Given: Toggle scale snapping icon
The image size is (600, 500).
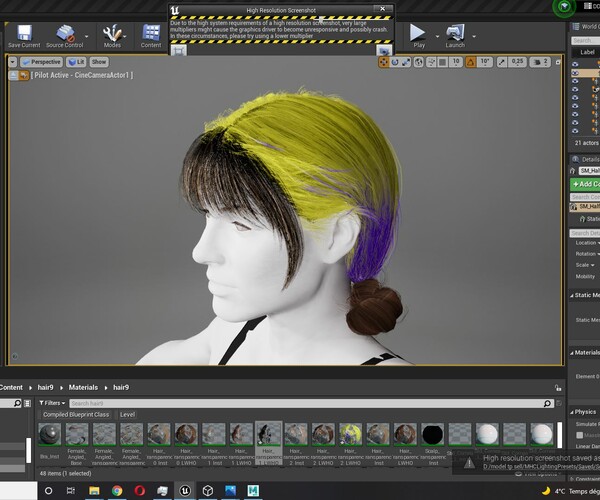Looking at the screenshot, I should 502,62.
